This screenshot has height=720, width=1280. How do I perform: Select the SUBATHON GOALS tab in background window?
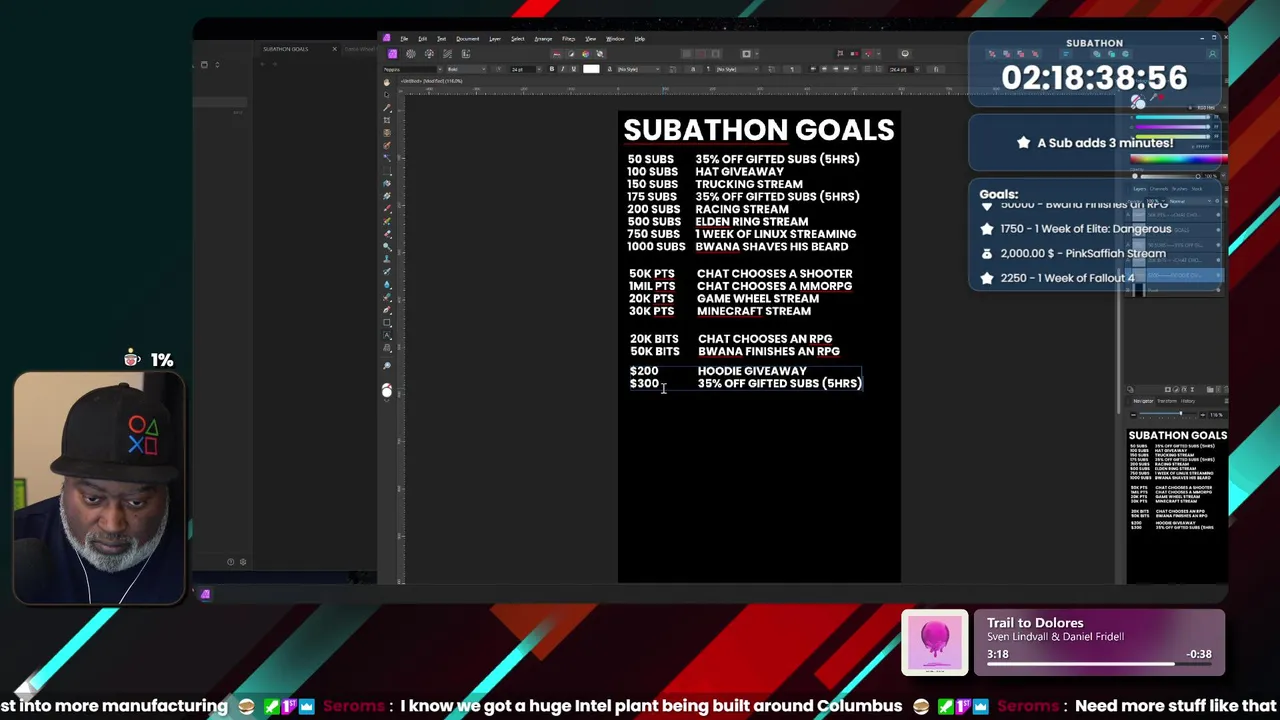click(x=286, y=49)
